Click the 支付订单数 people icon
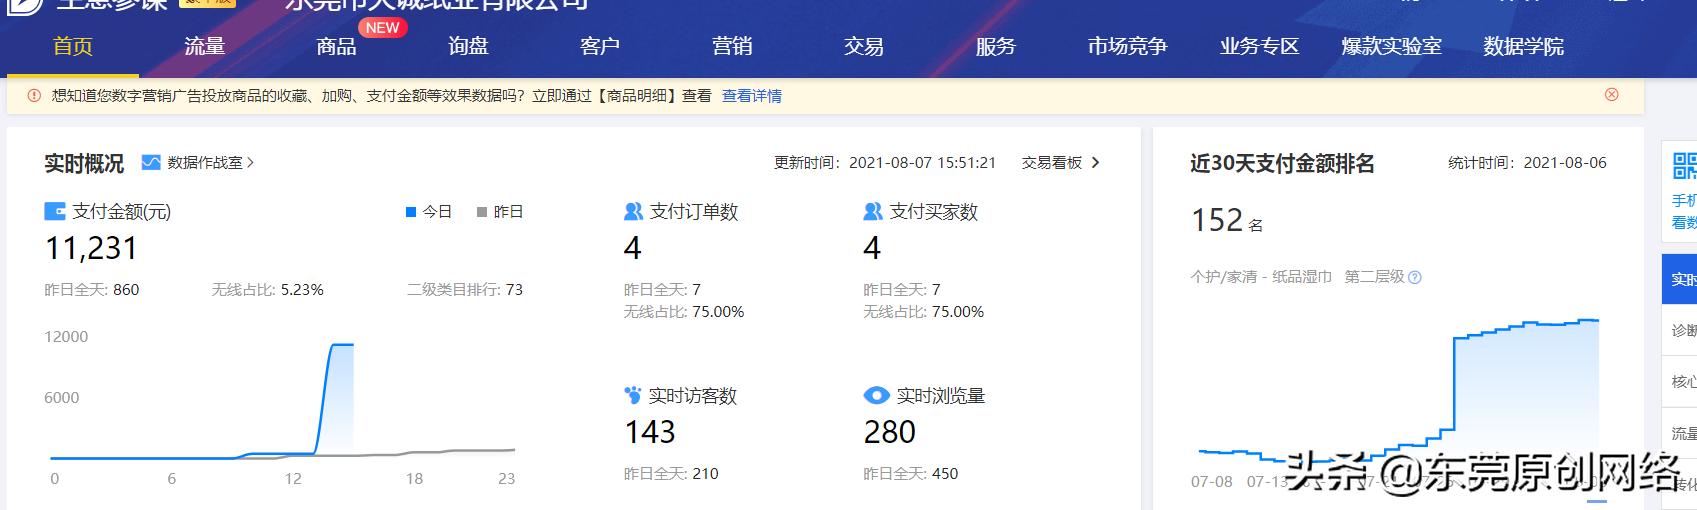Image resolution: width=1697 pixels, height=510 pixels. pos(633,211)
